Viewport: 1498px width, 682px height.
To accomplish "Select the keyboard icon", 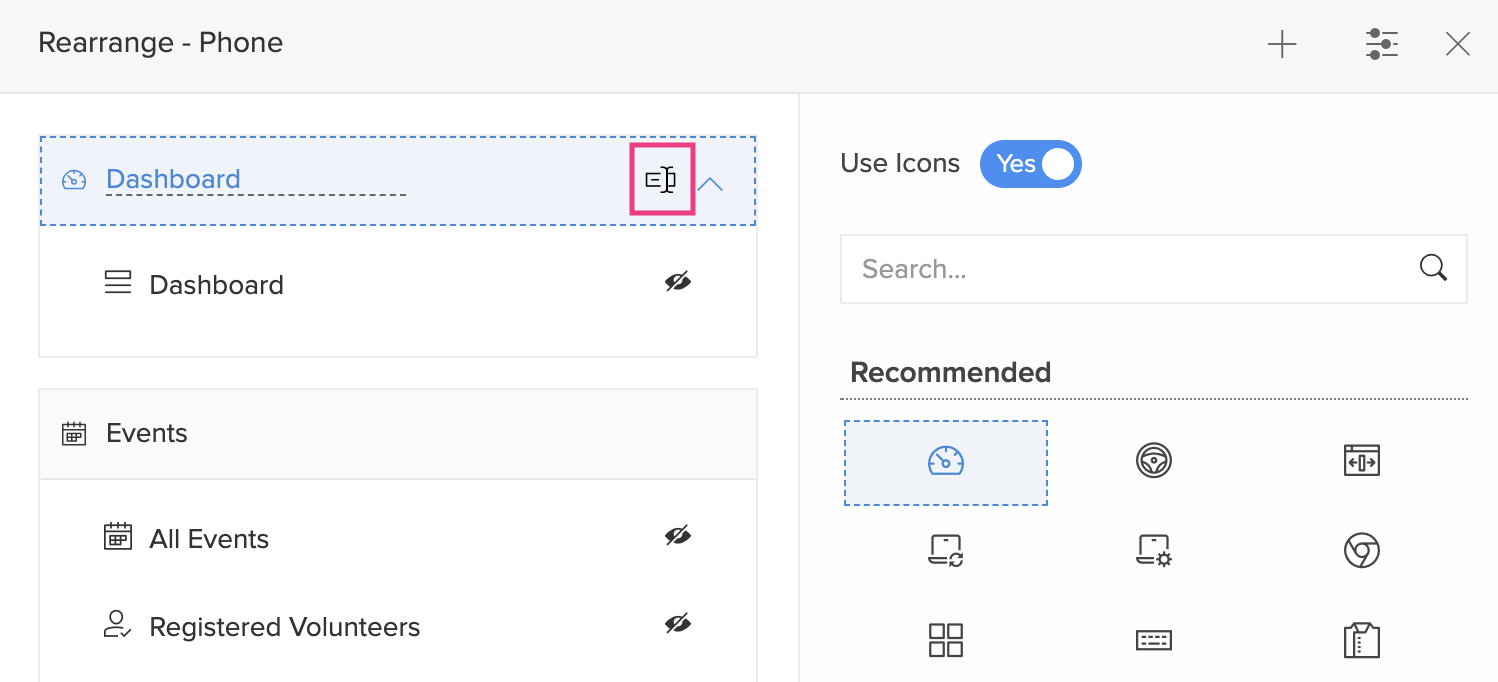I will click(x=1154, y=640).
